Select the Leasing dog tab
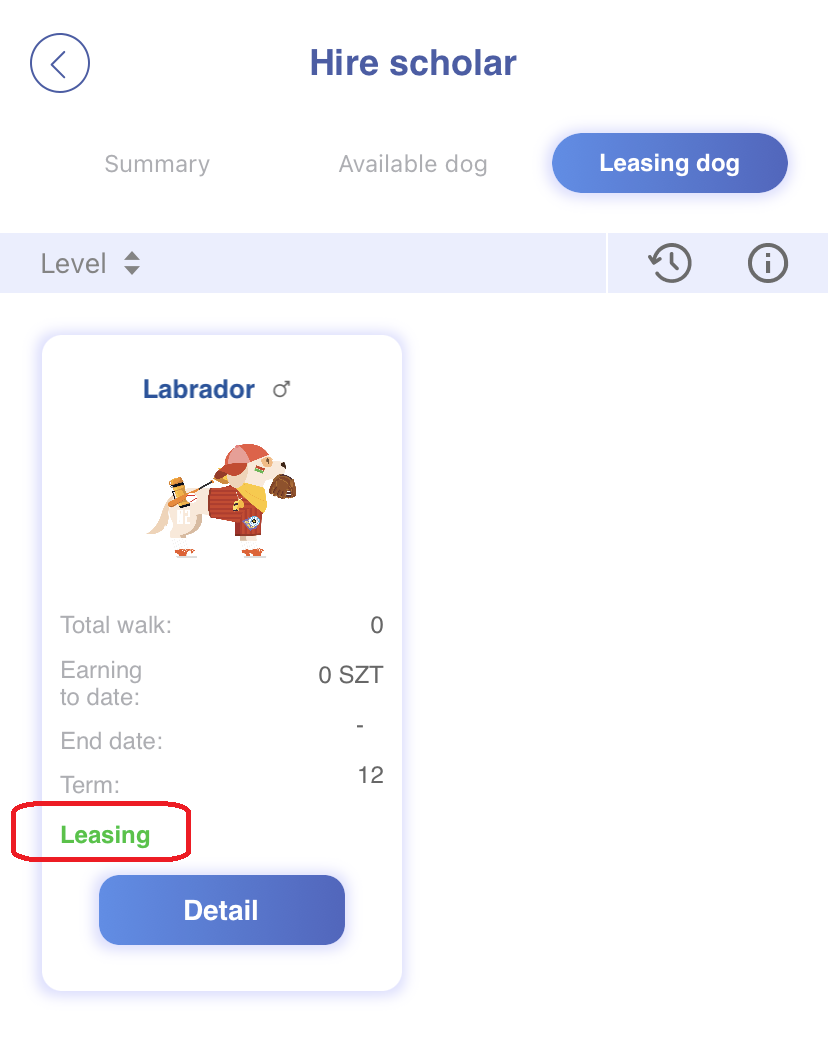Screen dimensions: 828x1057 tap(669, 163)
